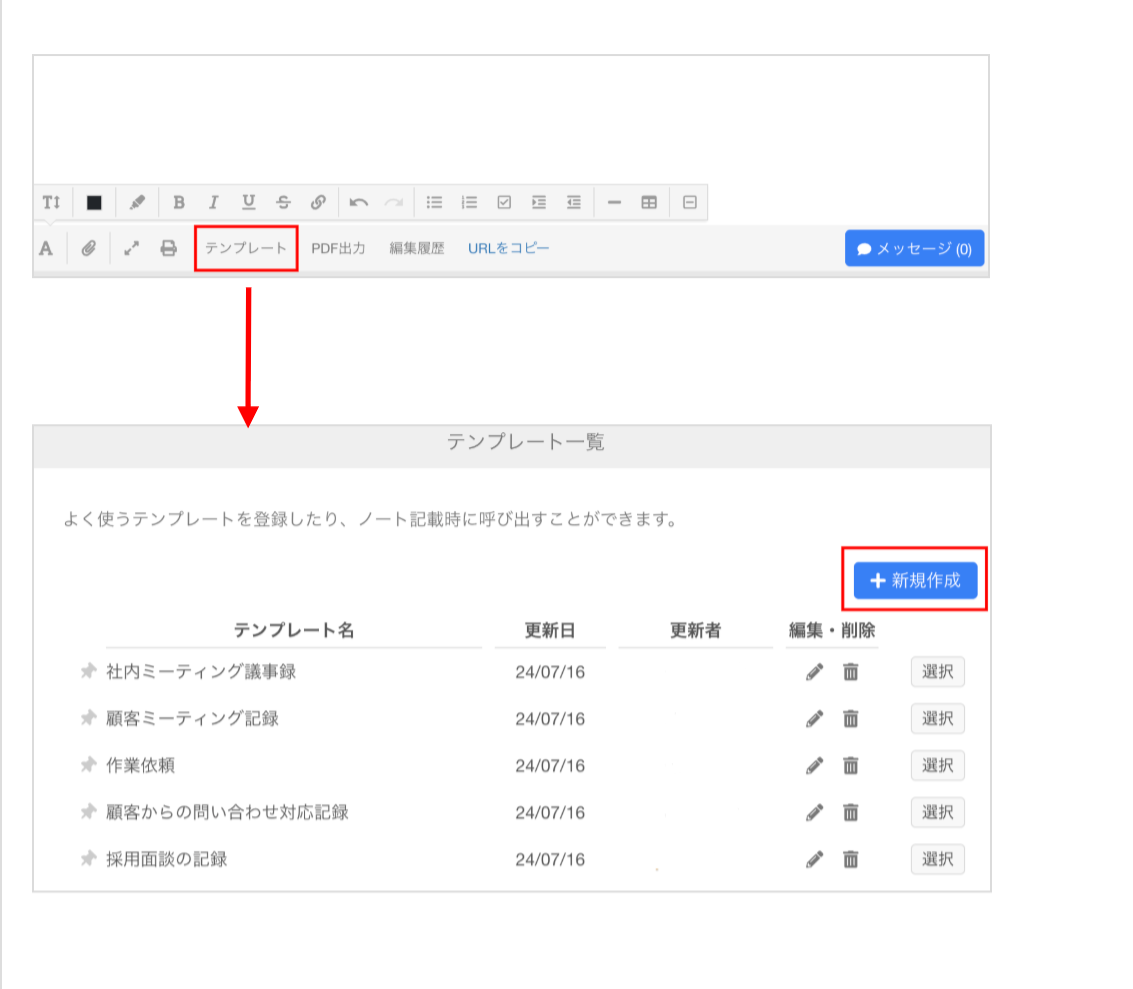Select the highlighter pen icon in the toolbar
This screenshot has width=1133, height=989.
[x=137, y=202]
